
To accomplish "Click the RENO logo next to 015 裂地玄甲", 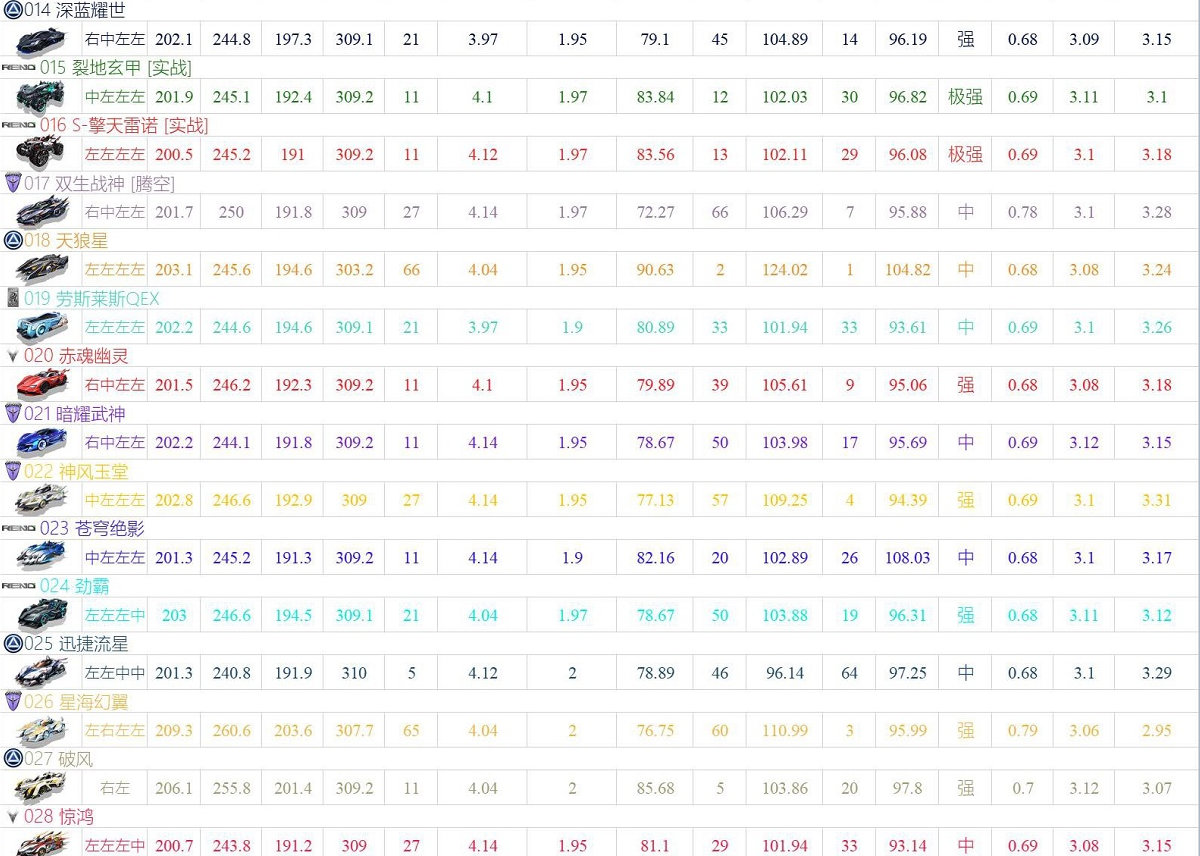I will [x=18, y=68].
